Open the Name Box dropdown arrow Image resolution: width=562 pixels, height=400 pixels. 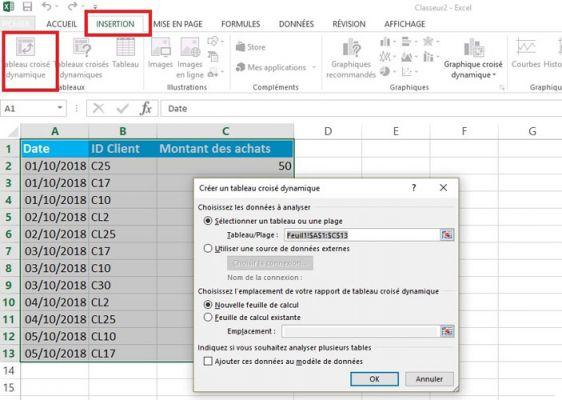[x=60, y=108]
